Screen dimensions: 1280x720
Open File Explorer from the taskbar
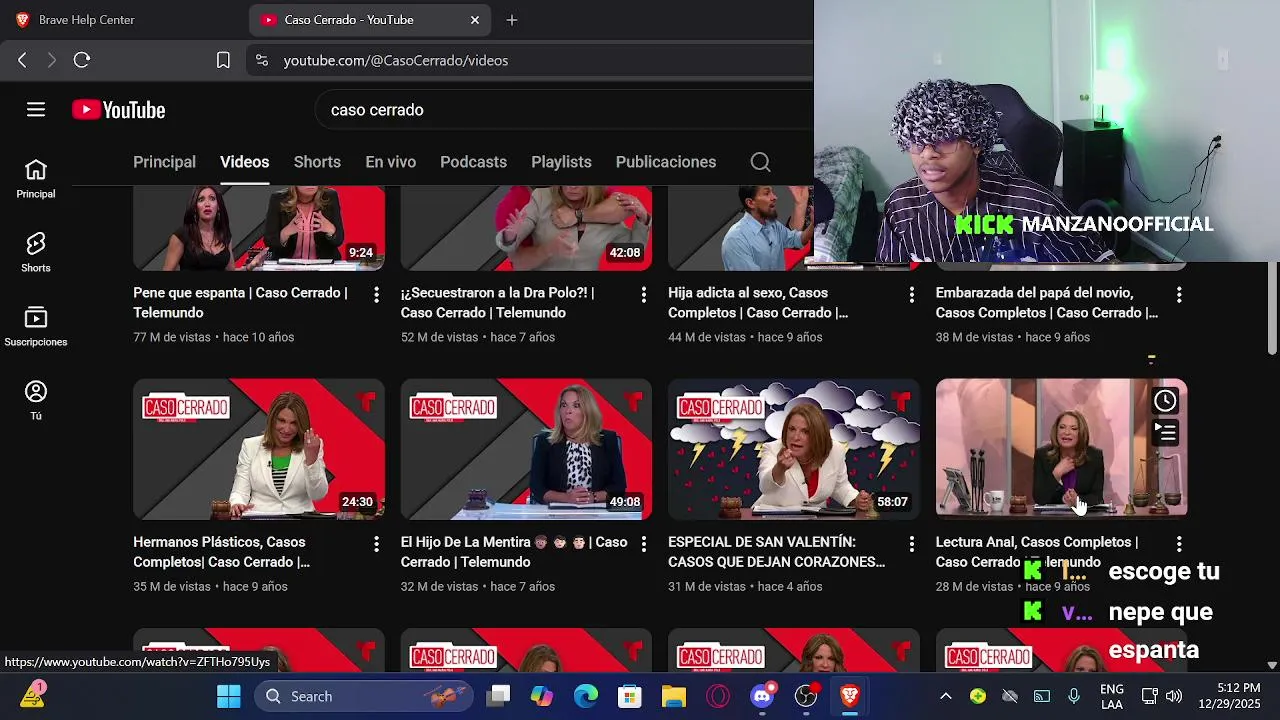674,696
